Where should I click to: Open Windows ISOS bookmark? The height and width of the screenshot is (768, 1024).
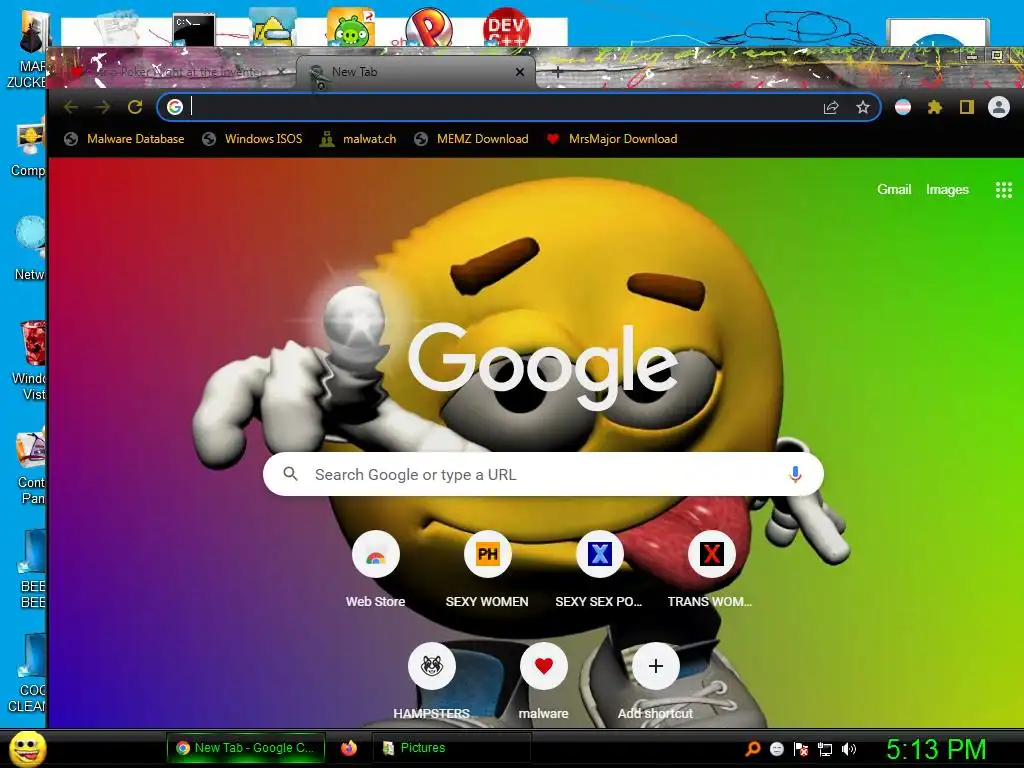[x=252, y=138]
